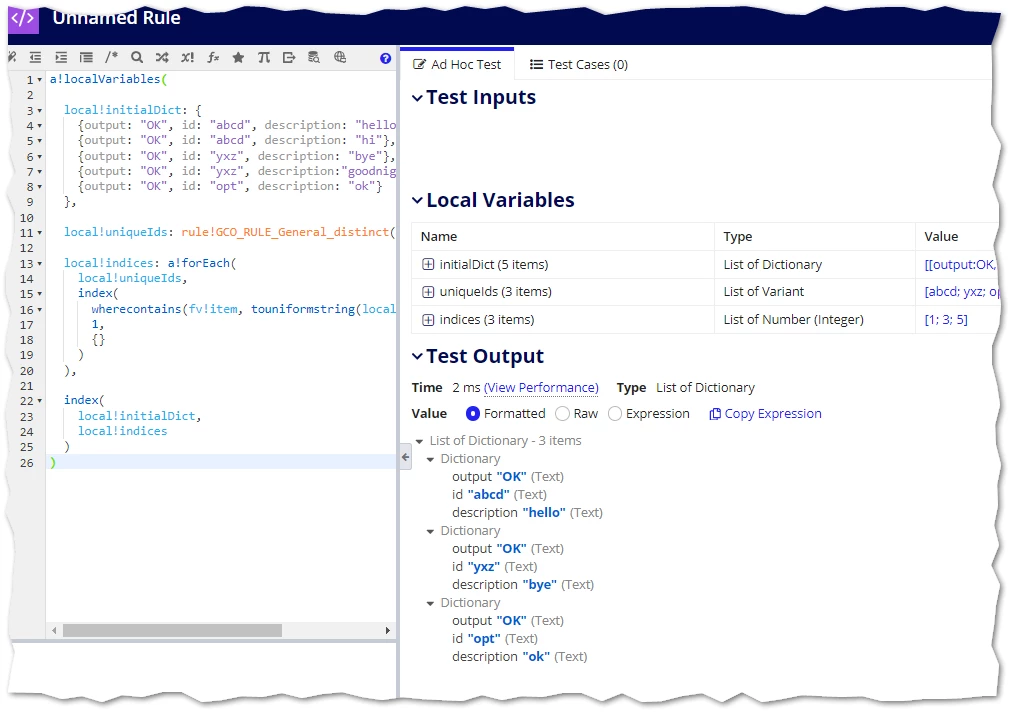Select the Formatted radio button
The image size is (1011, 712).
pyautogui.click(x=473, y=413)
